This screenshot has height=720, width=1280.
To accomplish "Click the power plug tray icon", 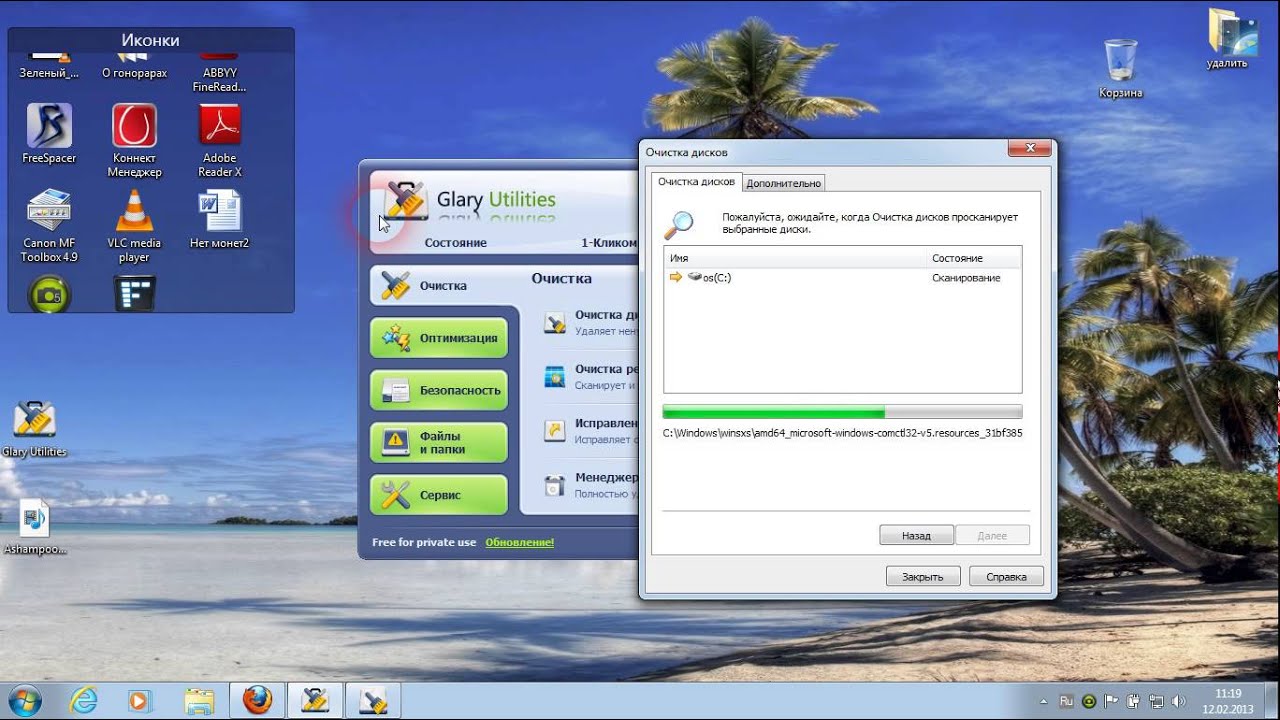I will pyautogui.click(x=1134, y=701).
